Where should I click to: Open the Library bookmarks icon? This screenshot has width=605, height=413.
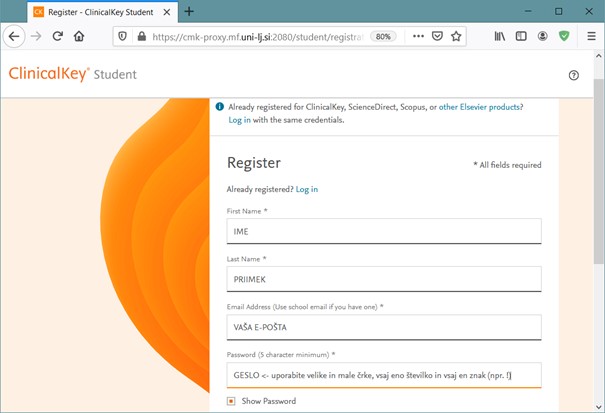point(500,36)
